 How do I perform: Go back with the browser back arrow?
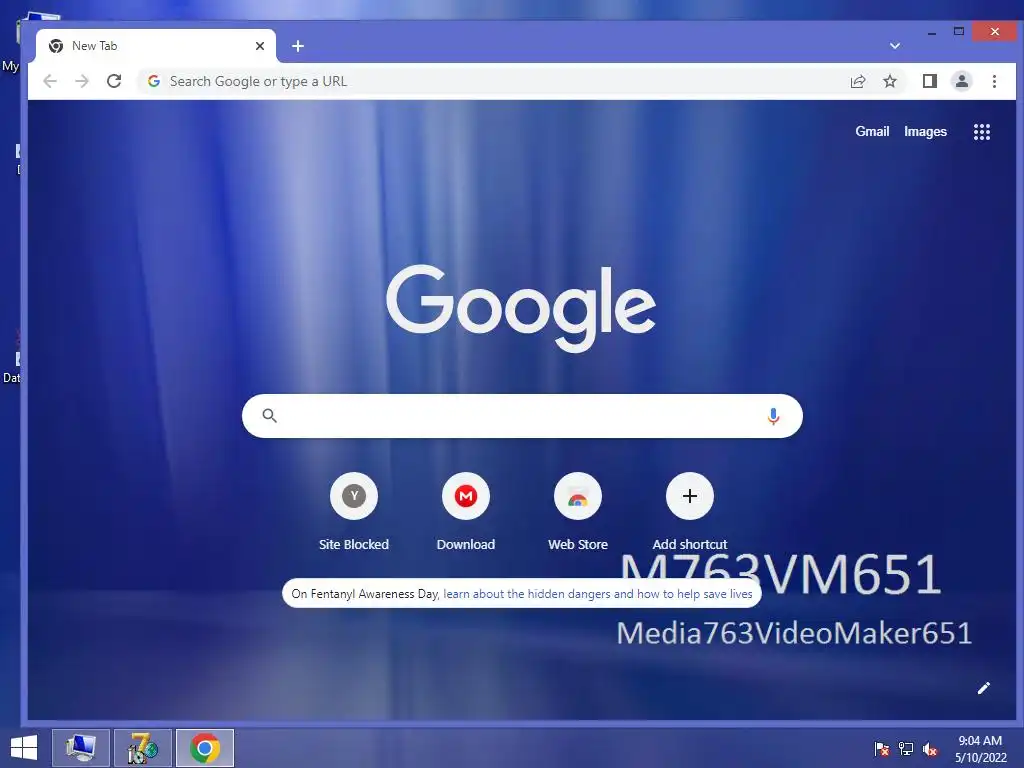click(x=50, y=81)
